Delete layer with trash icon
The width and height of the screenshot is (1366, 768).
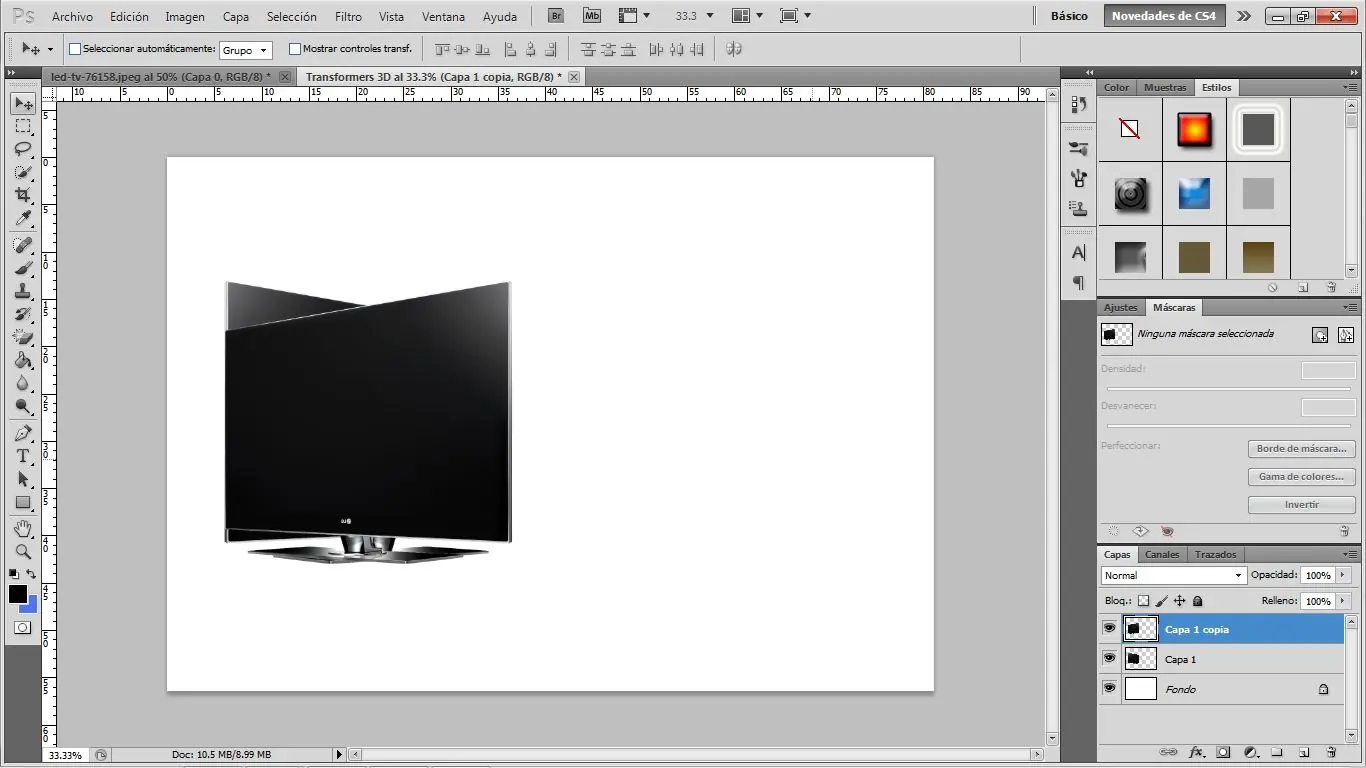point(1331,752)
